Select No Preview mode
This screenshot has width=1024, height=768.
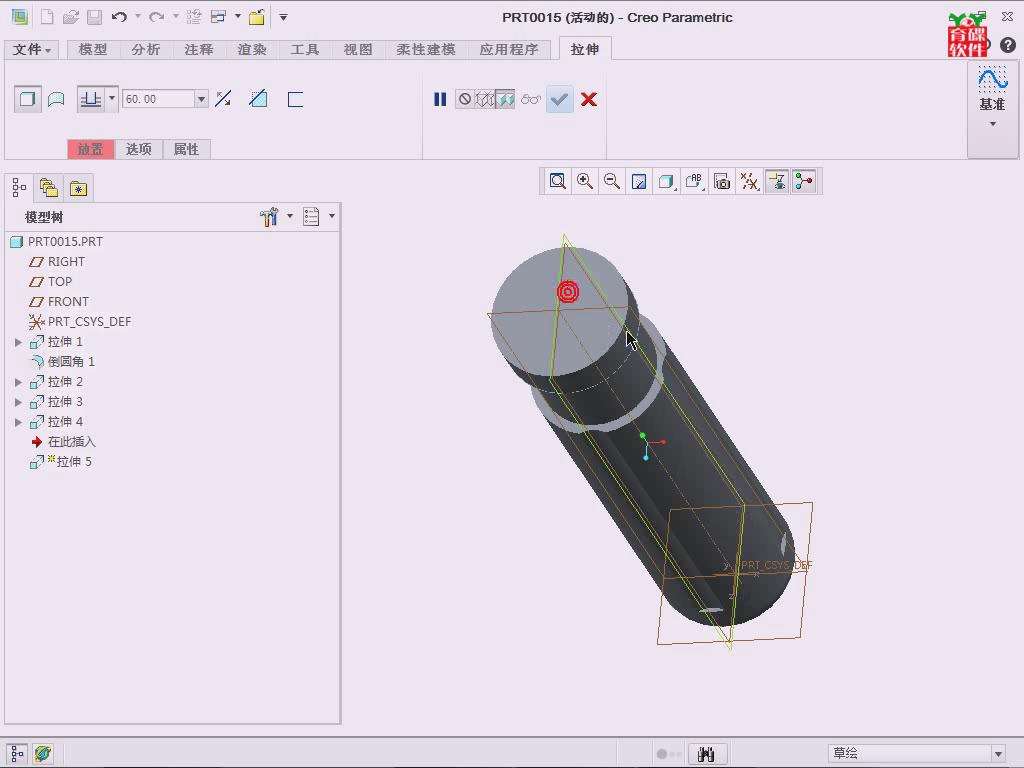pyautogui.click(x=464, y=99)
